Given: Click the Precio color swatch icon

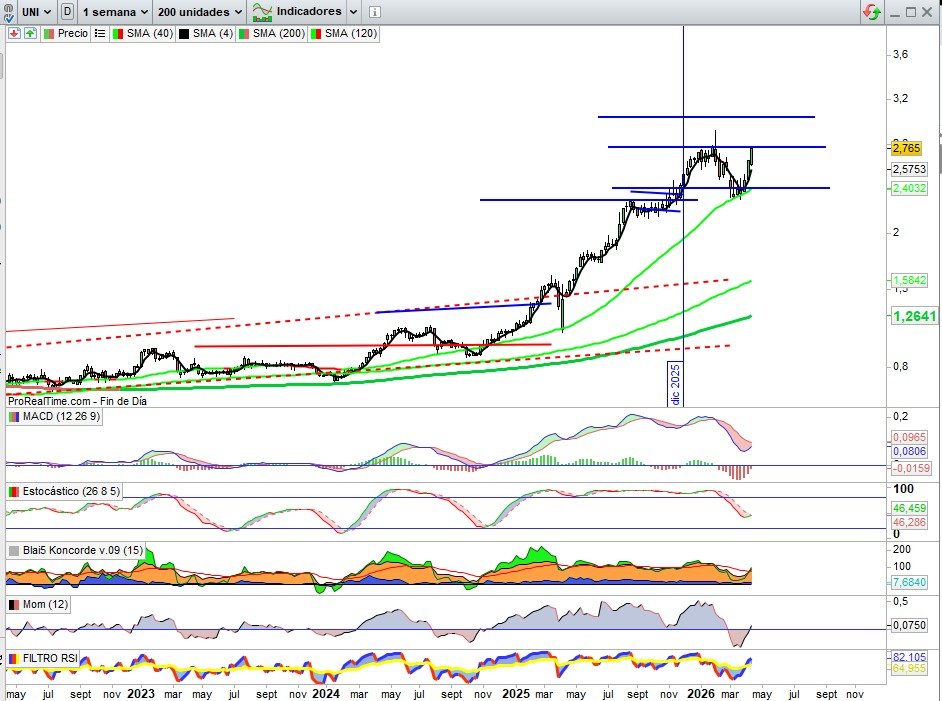Looking at the screenshot, I should click(49, 34).
